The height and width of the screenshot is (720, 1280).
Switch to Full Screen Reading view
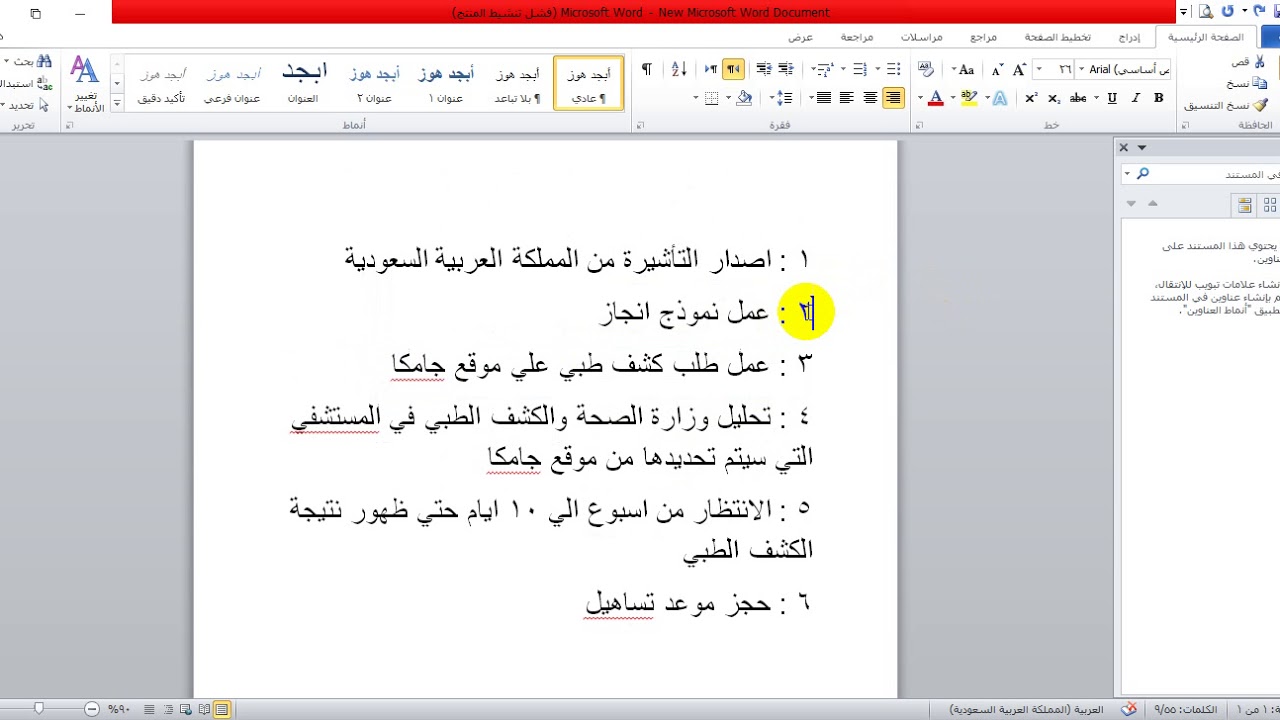pyautogui.click(x=205, y=710)
